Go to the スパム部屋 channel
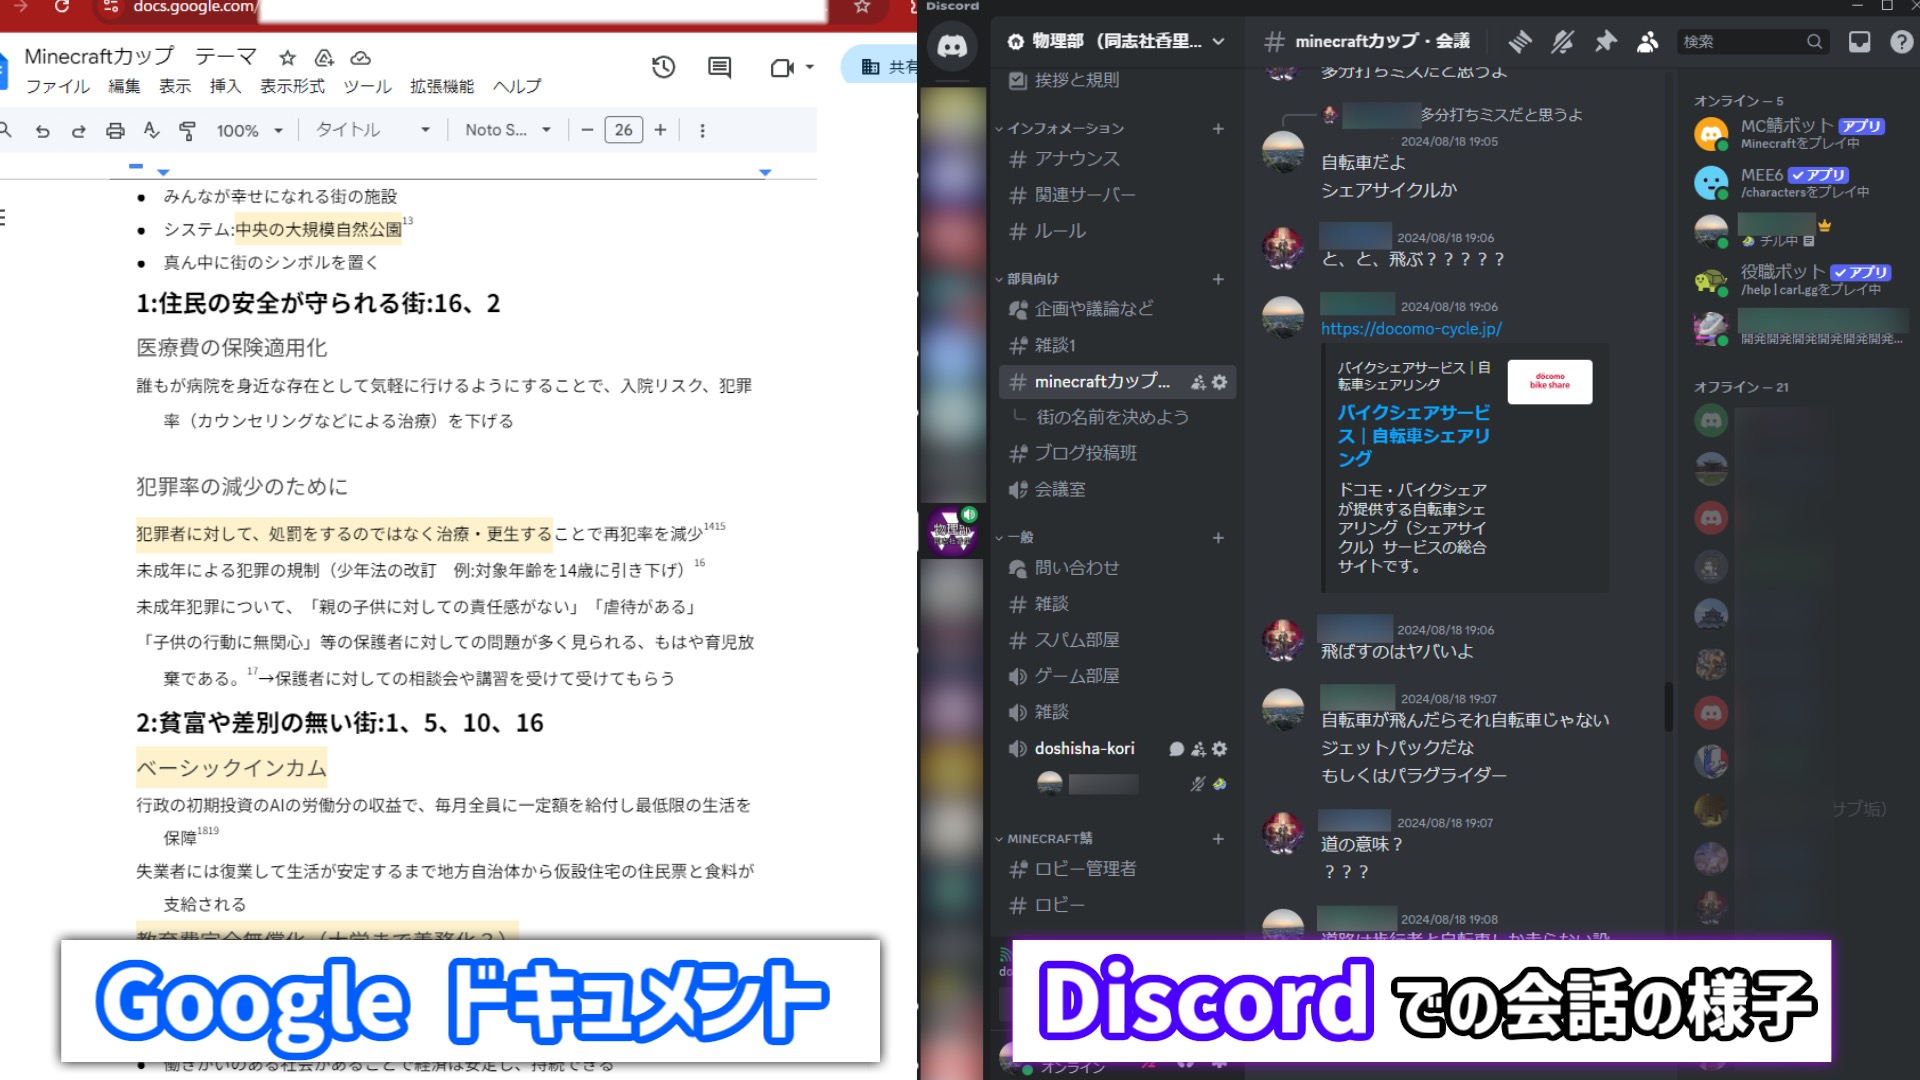This screenshot has width=1920, height=1080. point(1117,640)
